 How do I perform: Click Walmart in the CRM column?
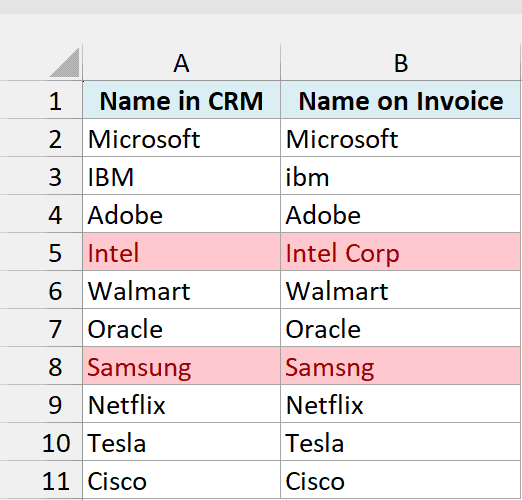click(x=181, y=290)
